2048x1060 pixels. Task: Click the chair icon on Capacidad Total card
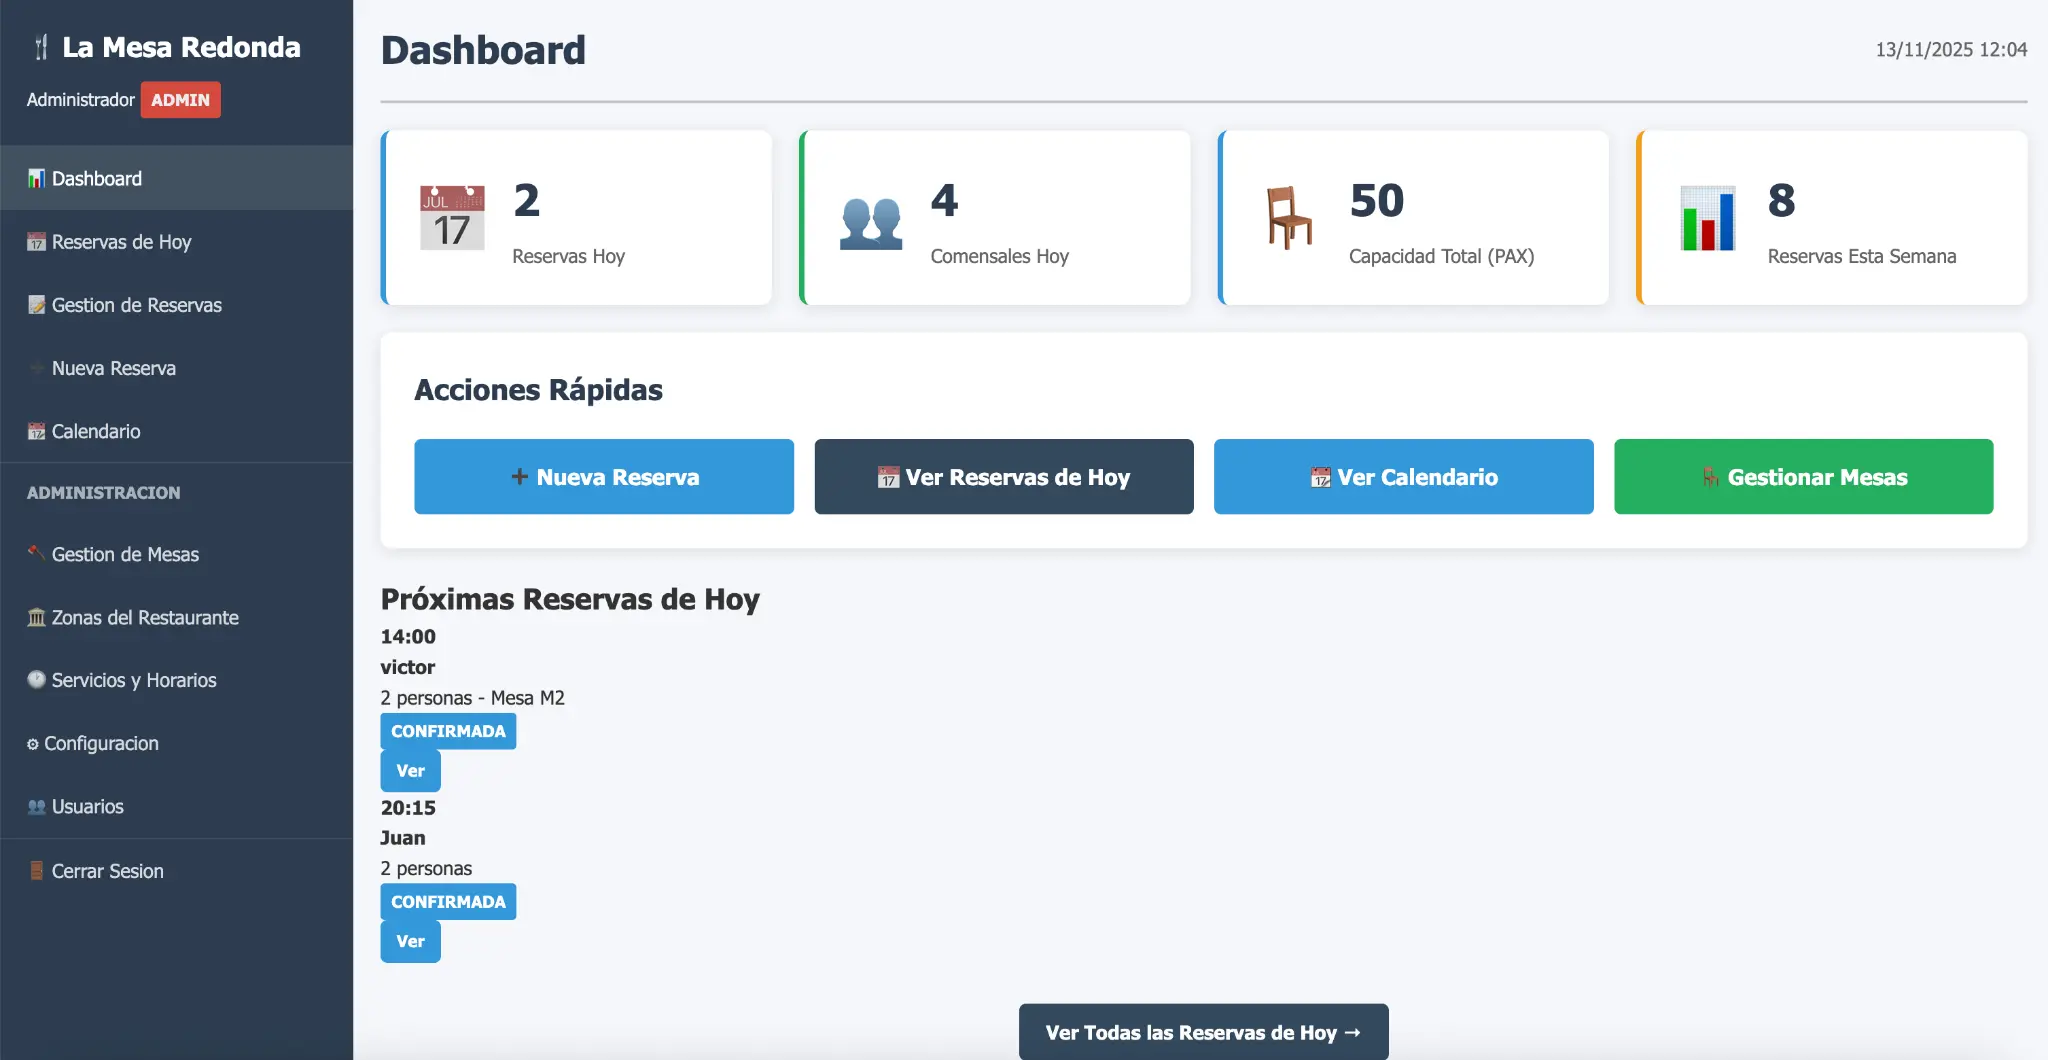pos(1289,218)
